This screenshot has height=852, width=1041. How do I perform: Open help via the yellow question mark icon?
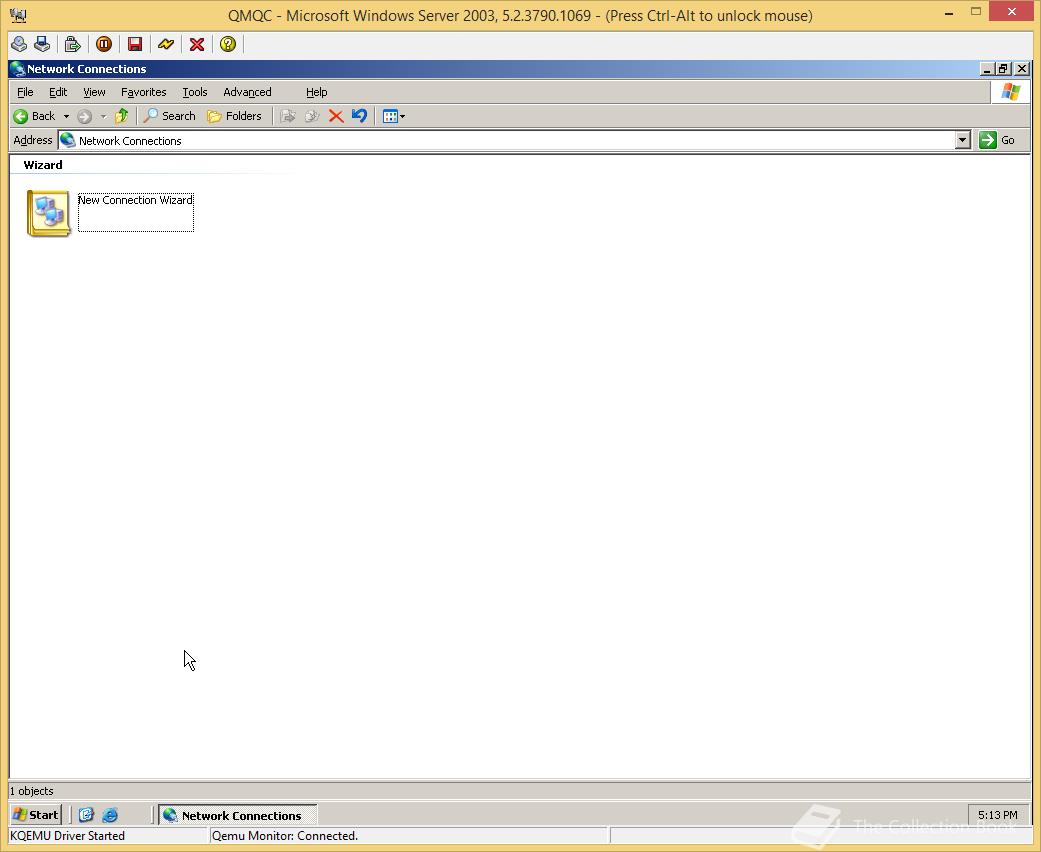pyautogui.click(x=228, y=44)
